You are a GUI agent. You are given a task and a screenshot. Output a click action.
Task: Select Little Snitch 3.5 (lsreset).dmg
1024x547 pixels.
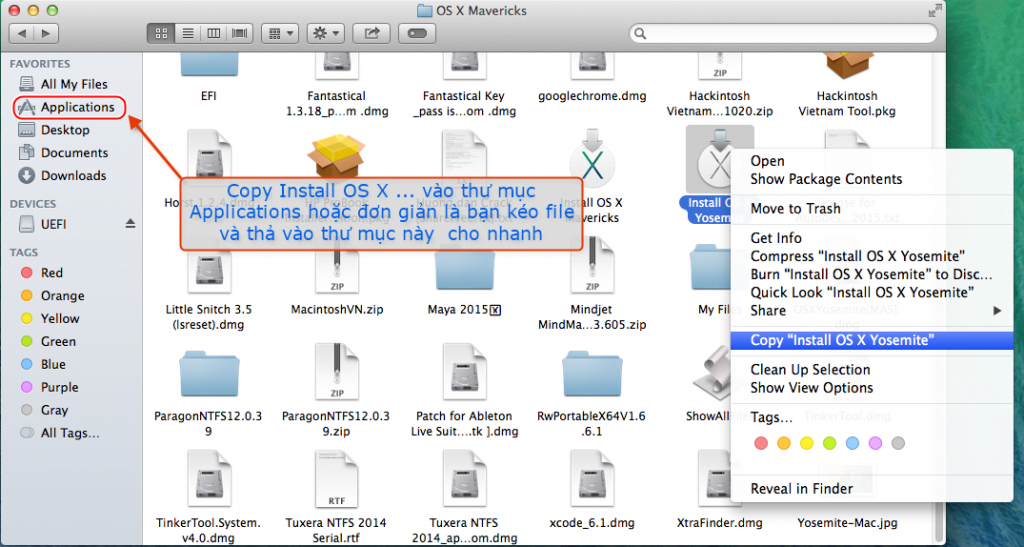pos(209,265)
